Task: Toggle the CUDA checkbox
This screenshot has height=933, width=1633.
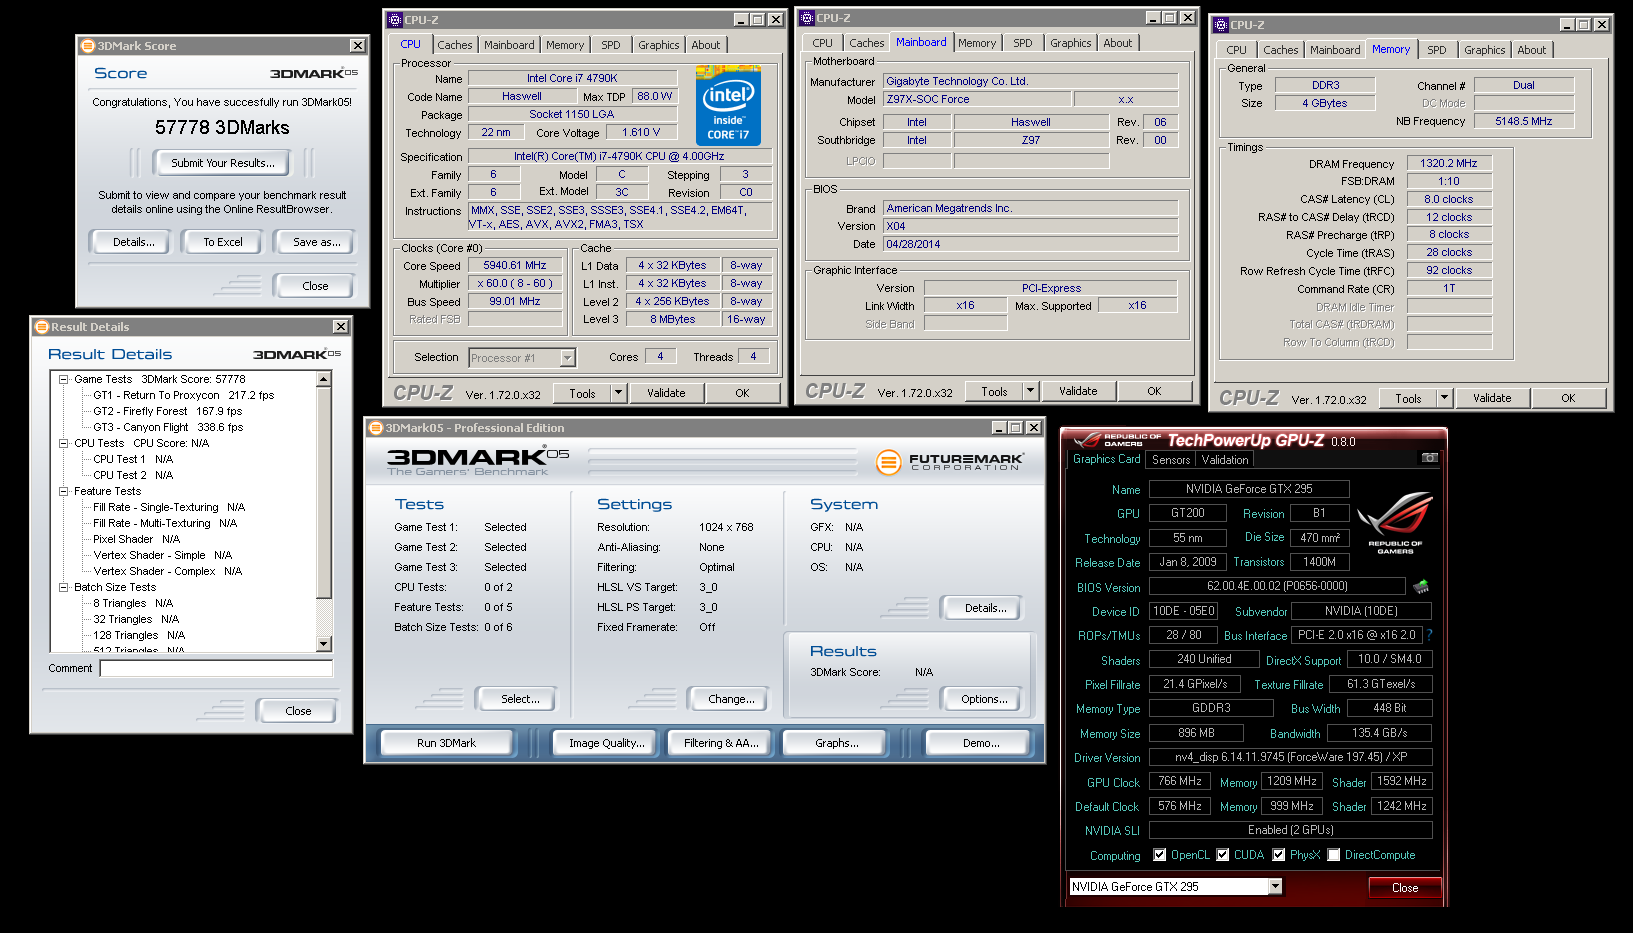Action: pos(1223,855)
